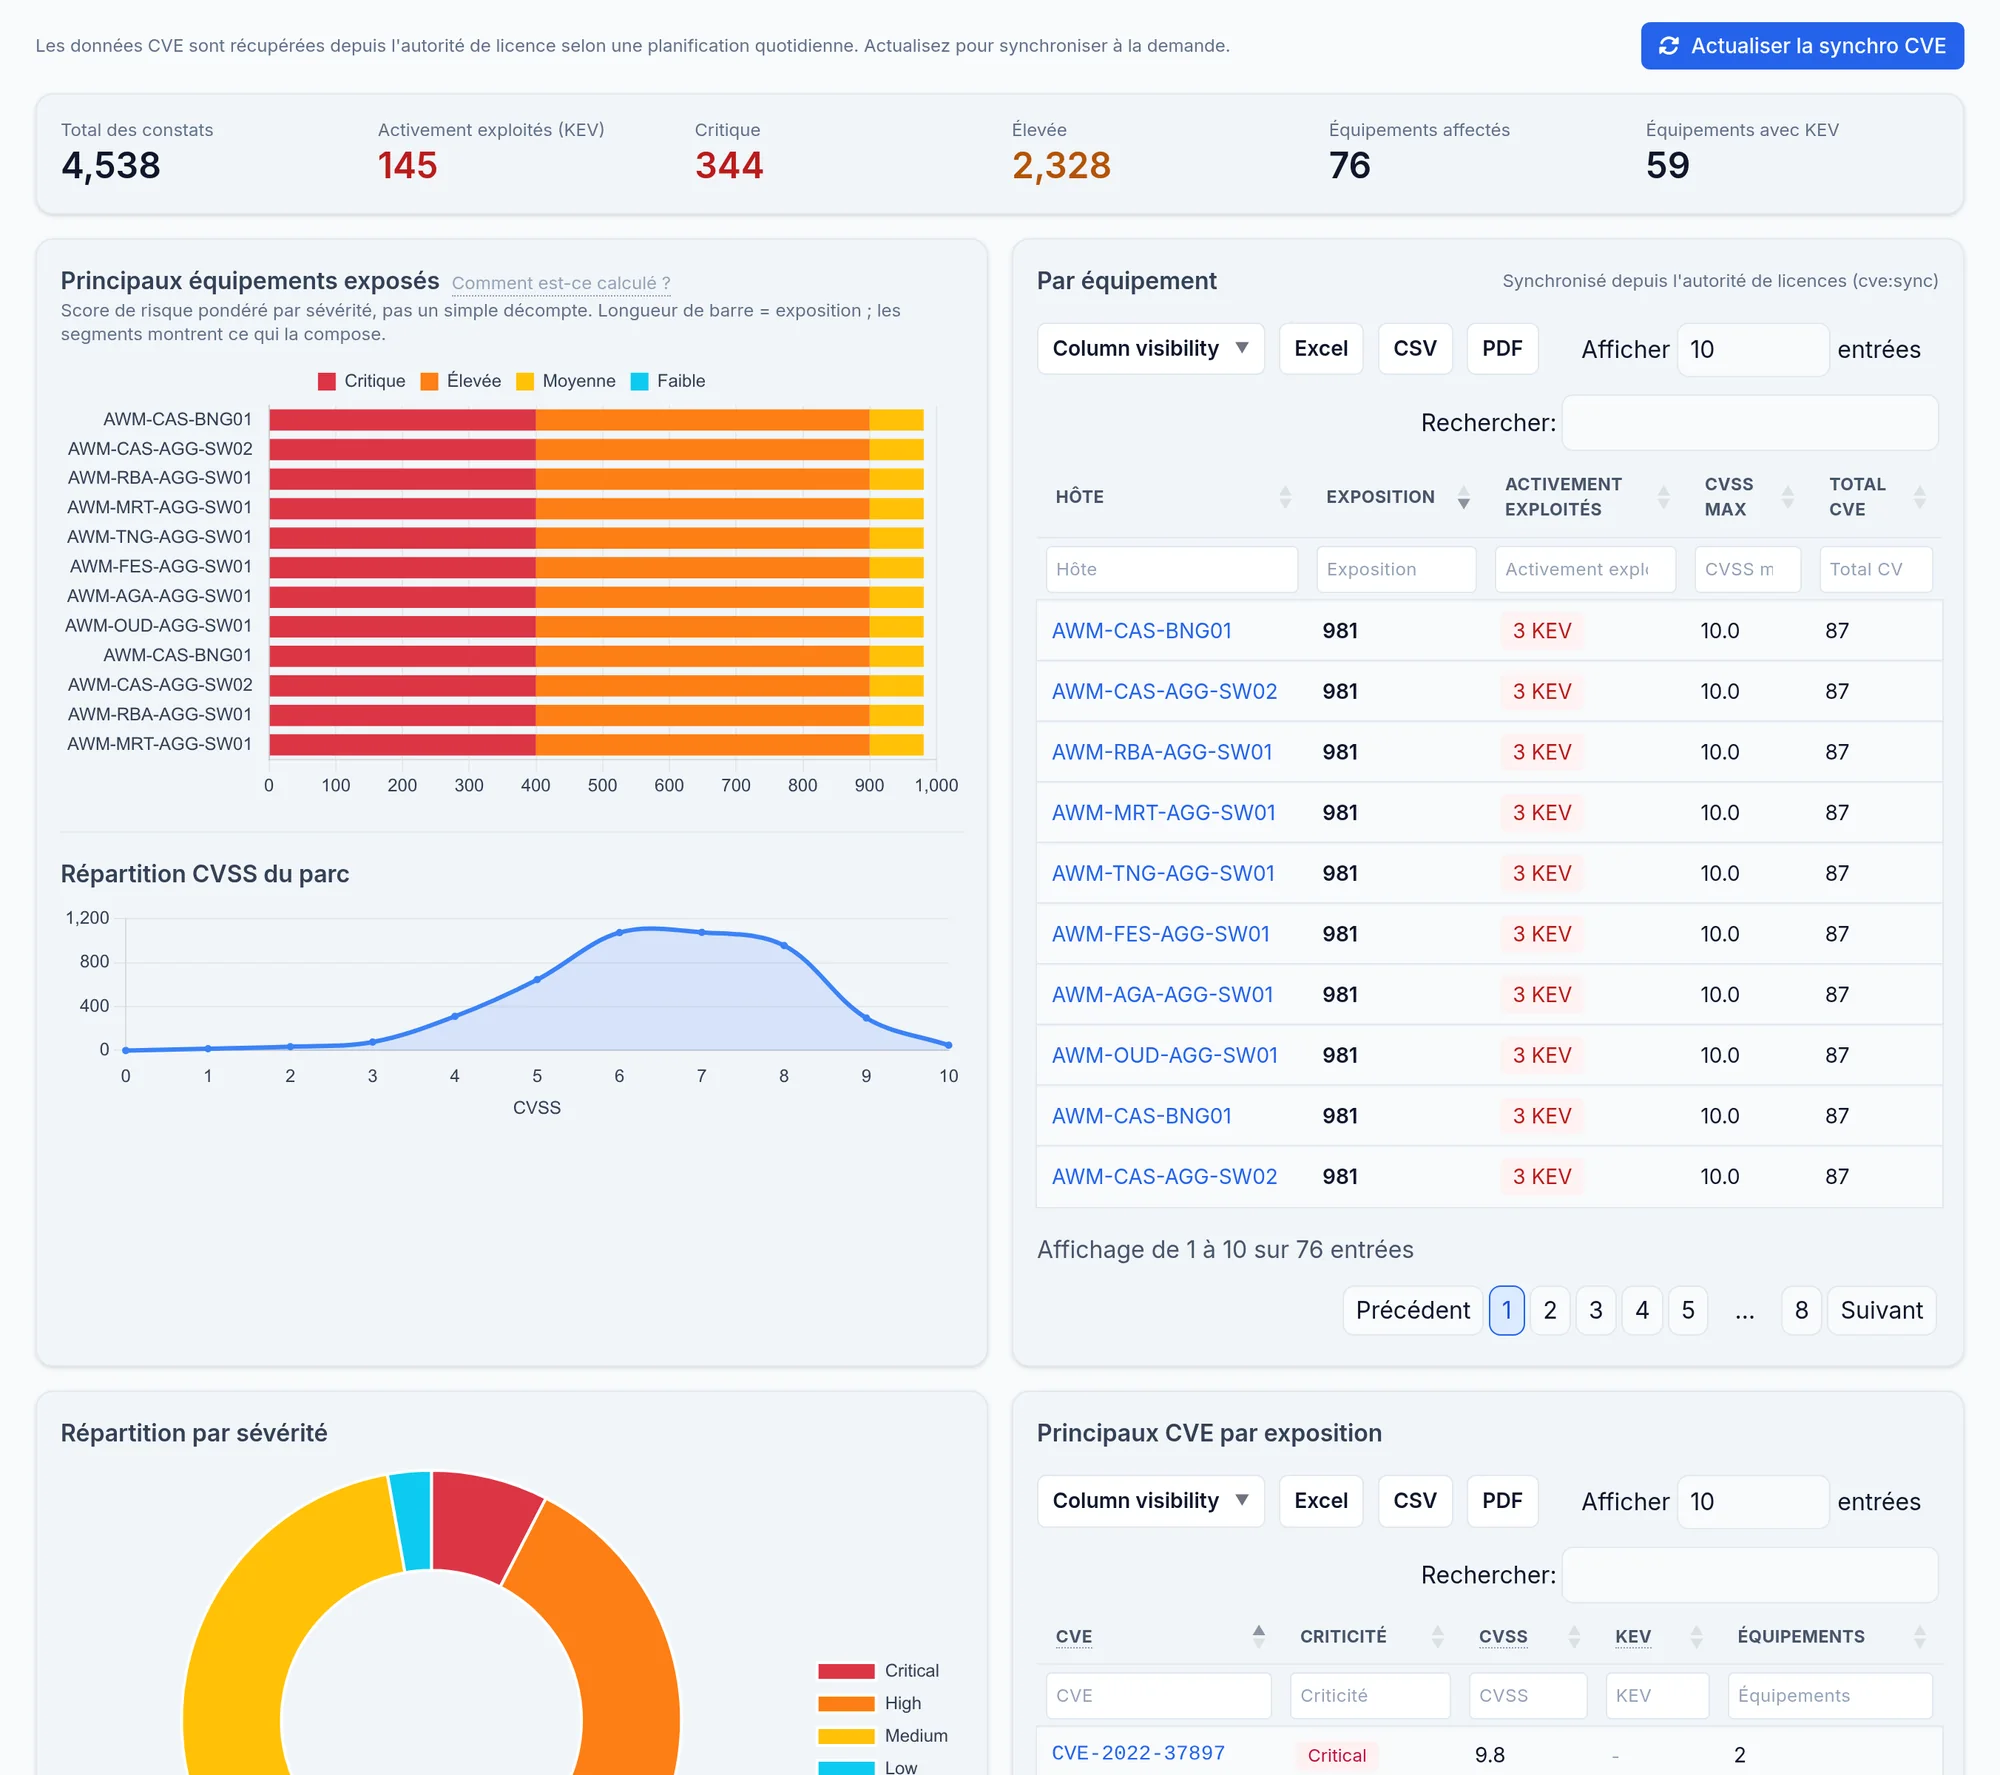Sort ÉQUIPEMENTS column arrows
The height and width of the screenshot is (1775, 2000).
(1919, 1636)
